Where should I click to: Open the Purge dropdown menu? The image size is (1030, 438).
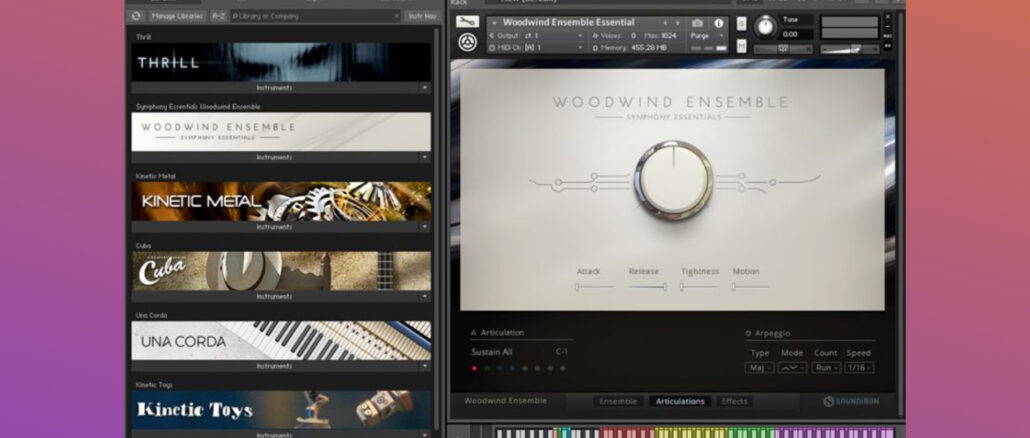click(709, 36)
